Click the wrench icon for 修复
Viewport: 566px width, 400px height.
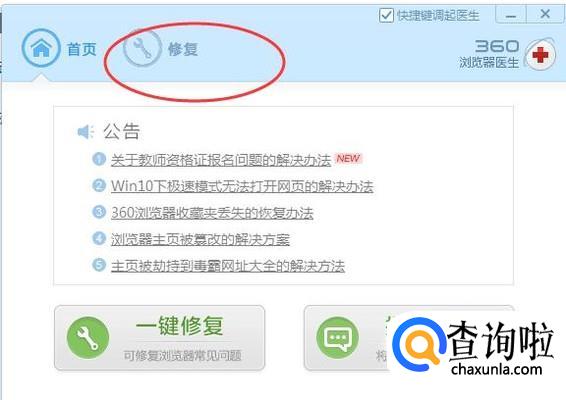pos(142,48)
